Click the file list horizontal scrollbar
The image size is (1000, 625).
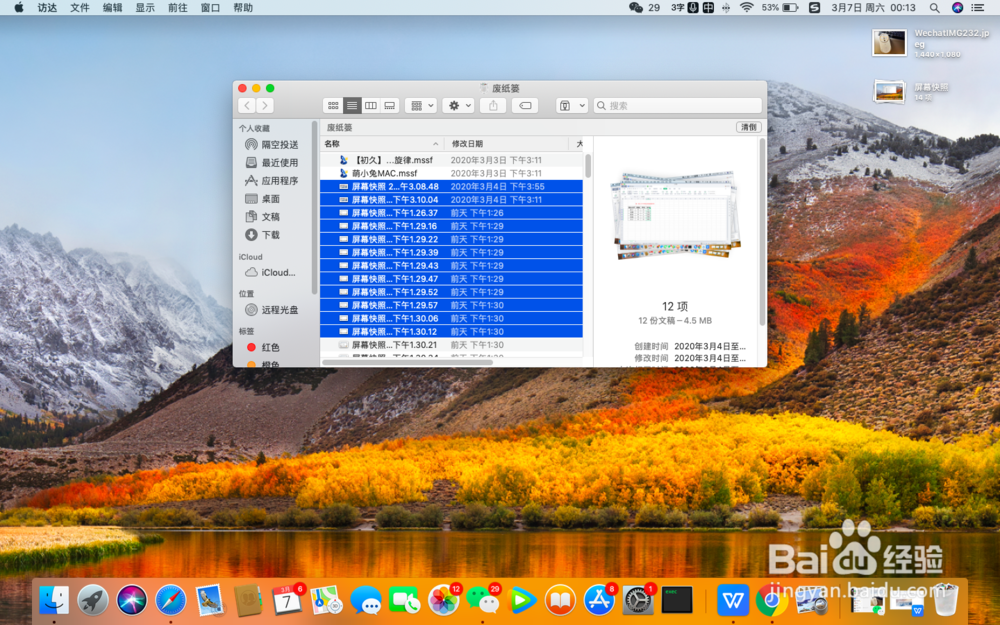click(408, 362)
